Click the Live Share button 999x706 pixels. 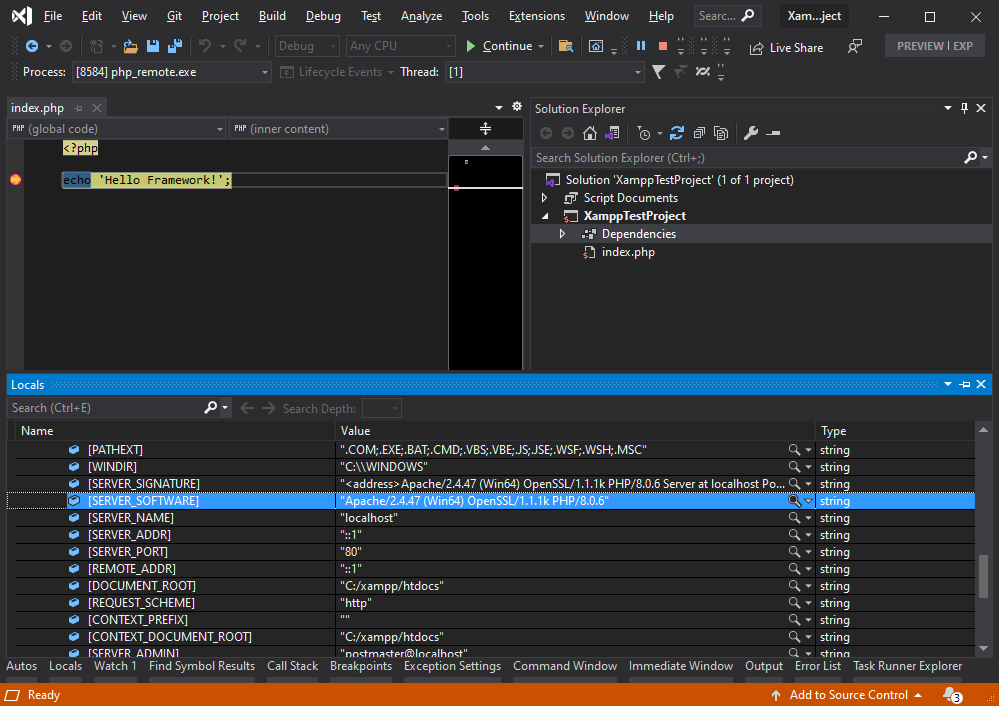coord(786,48)
